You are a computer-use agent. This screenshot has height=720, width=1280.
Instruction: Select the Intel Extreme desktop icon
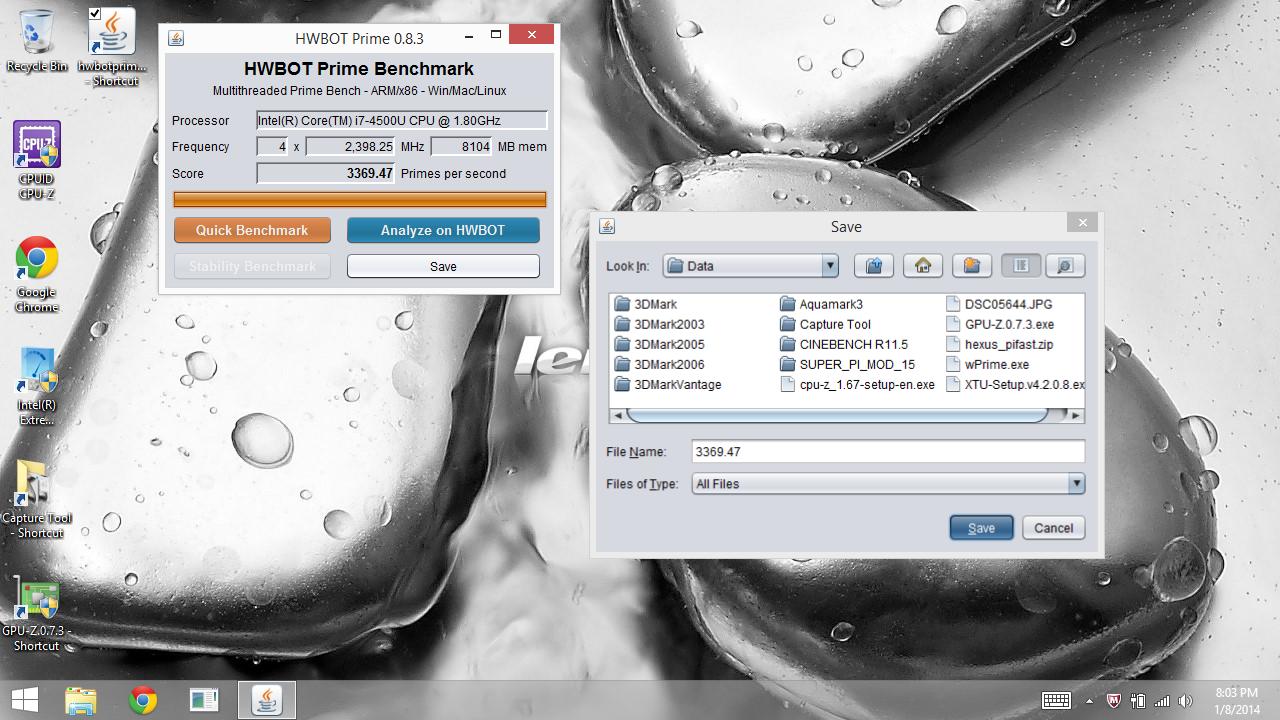pos(37,387)
